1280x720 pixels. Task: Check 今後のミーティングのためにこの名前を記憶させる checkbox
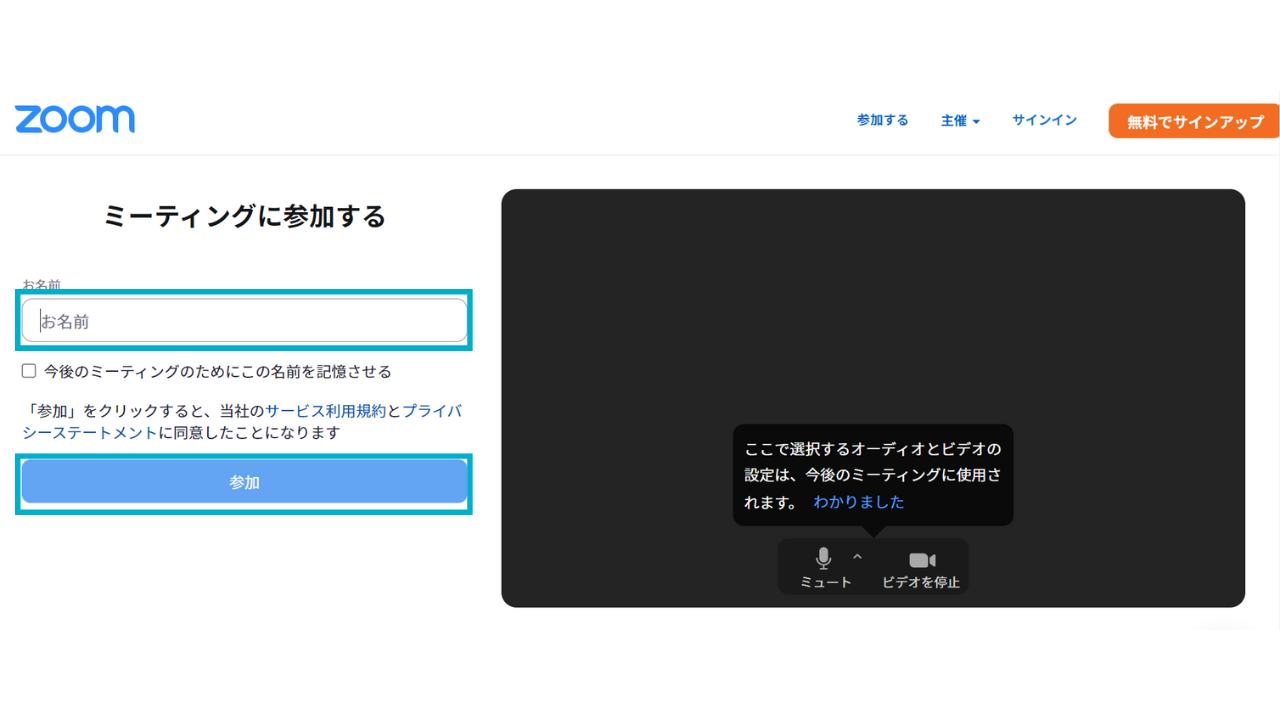pyautogui.click(x=29, y=371)
